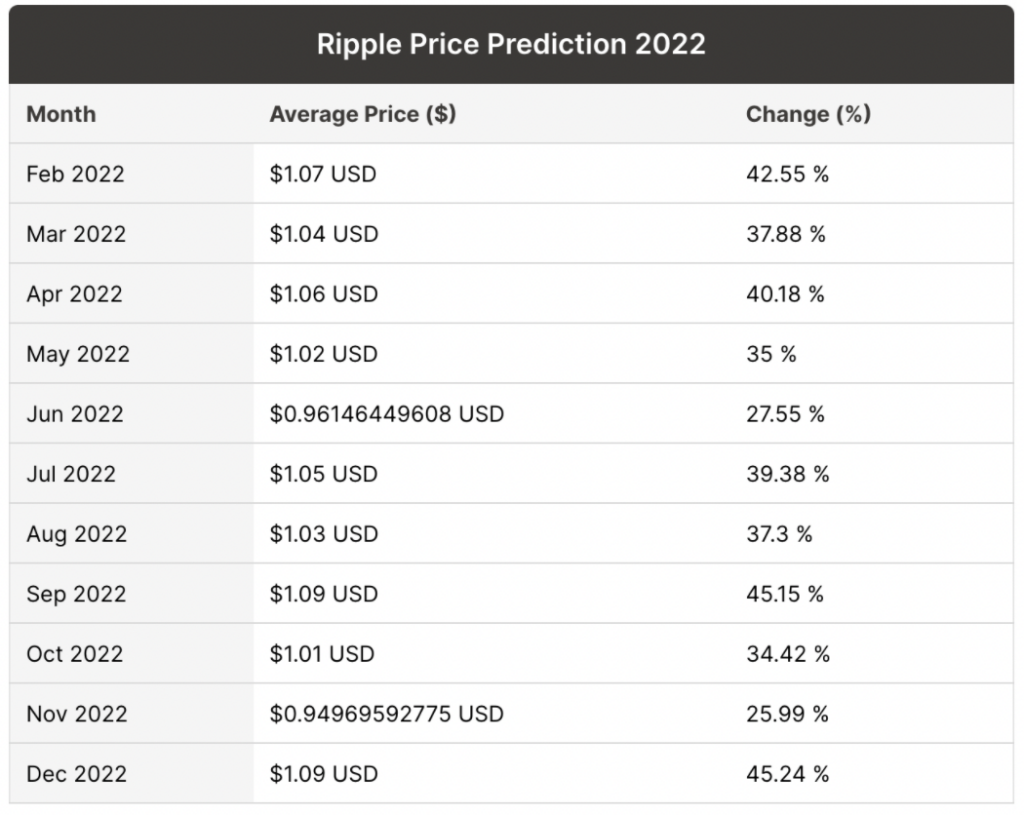Select the Feb 2022 row label
The image size is (1024, 815).
click(x=75, y=174)
